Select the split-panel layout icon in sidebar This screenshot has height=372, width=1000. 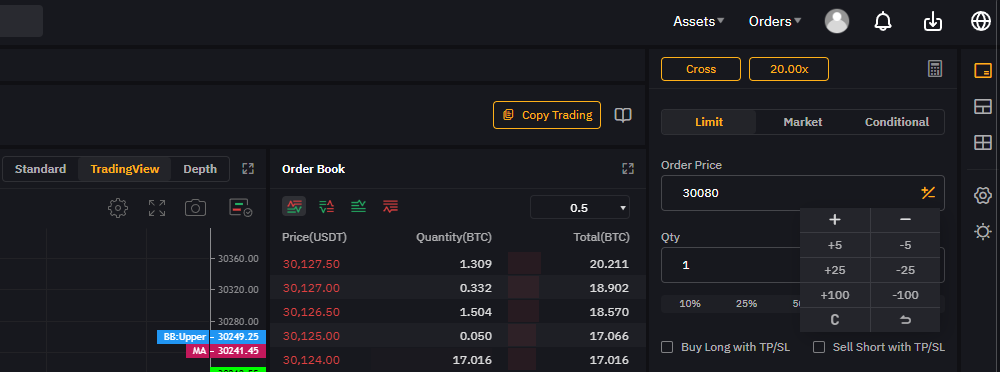click(983, 107)
